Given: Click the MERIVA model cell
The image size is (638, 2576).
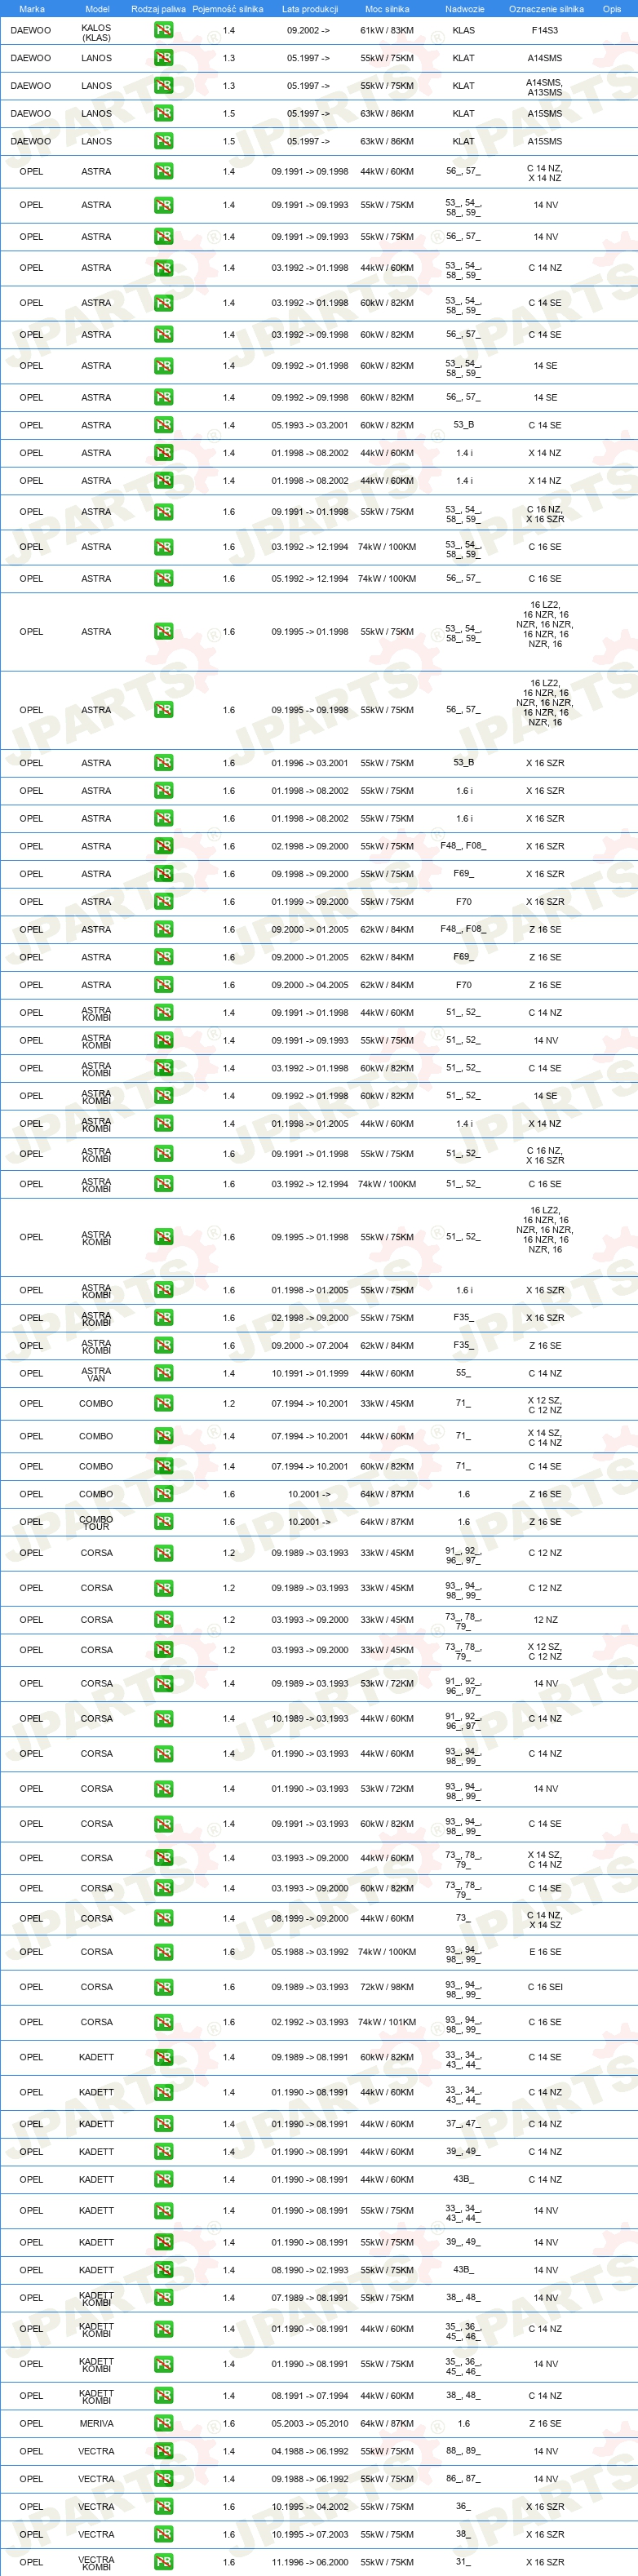Looking at the screenshot, I should pos(96,2424).
